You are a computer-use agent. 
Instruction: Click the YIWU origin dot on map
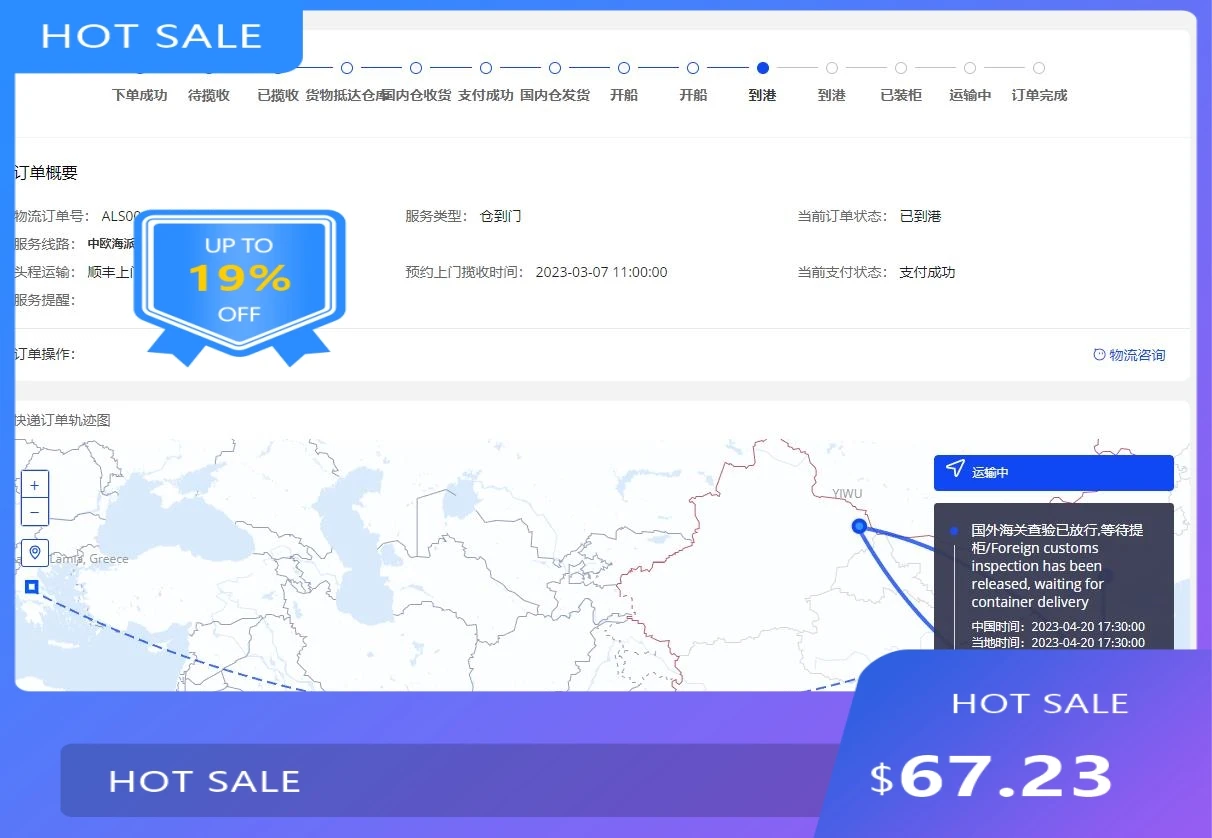[859, 526]
